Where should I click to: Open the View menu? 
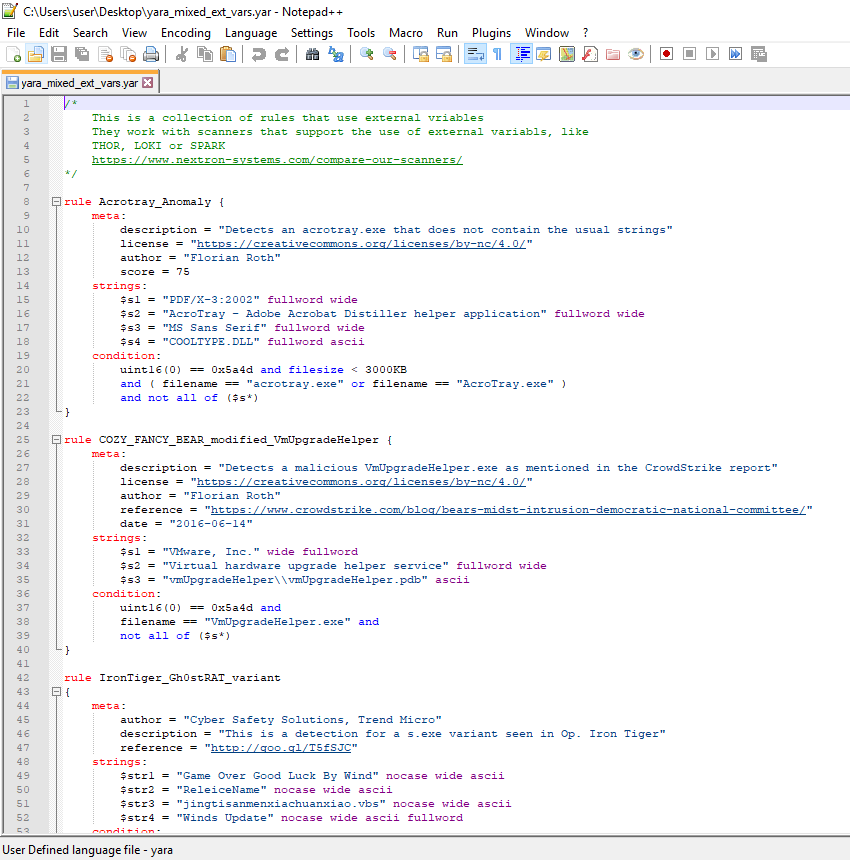tap(134, 33)
